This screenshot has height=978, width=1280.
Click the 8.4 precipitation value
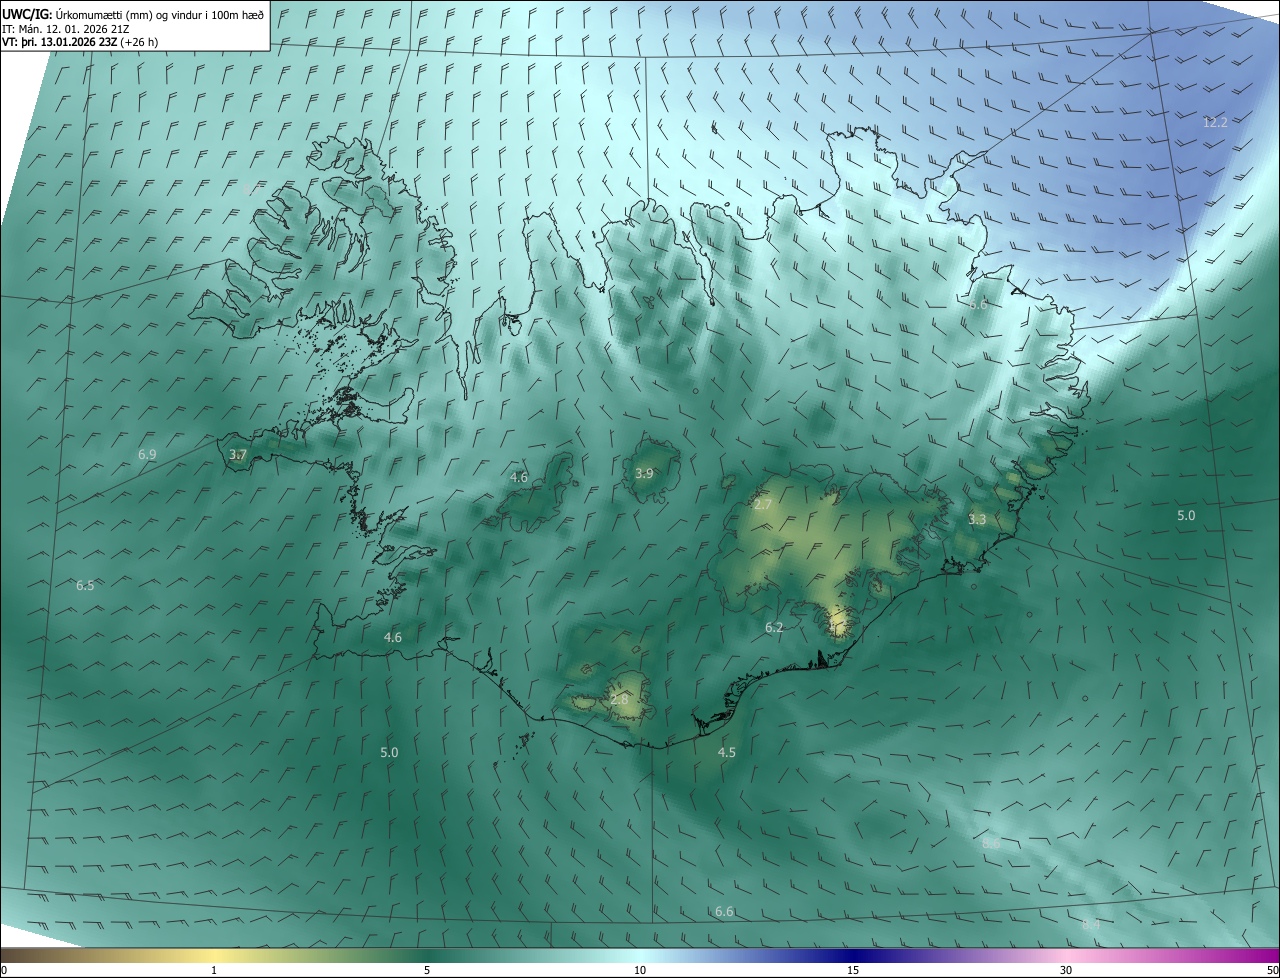1091,925
